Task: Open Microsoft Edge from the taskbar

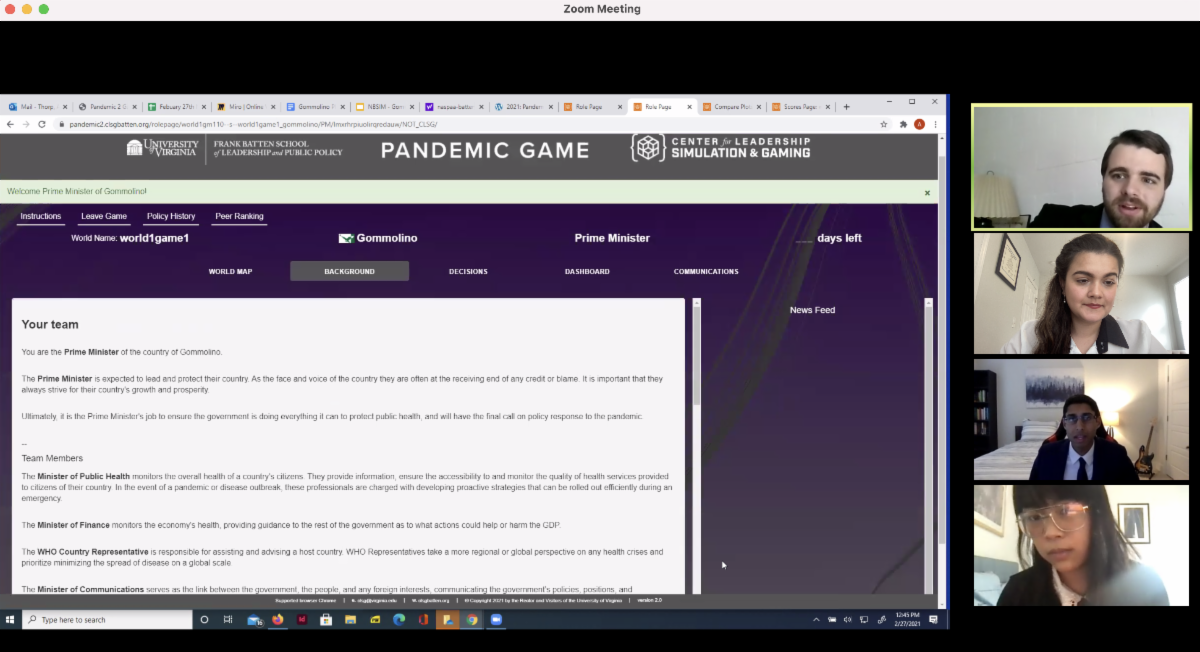Action: click(399, 620)
